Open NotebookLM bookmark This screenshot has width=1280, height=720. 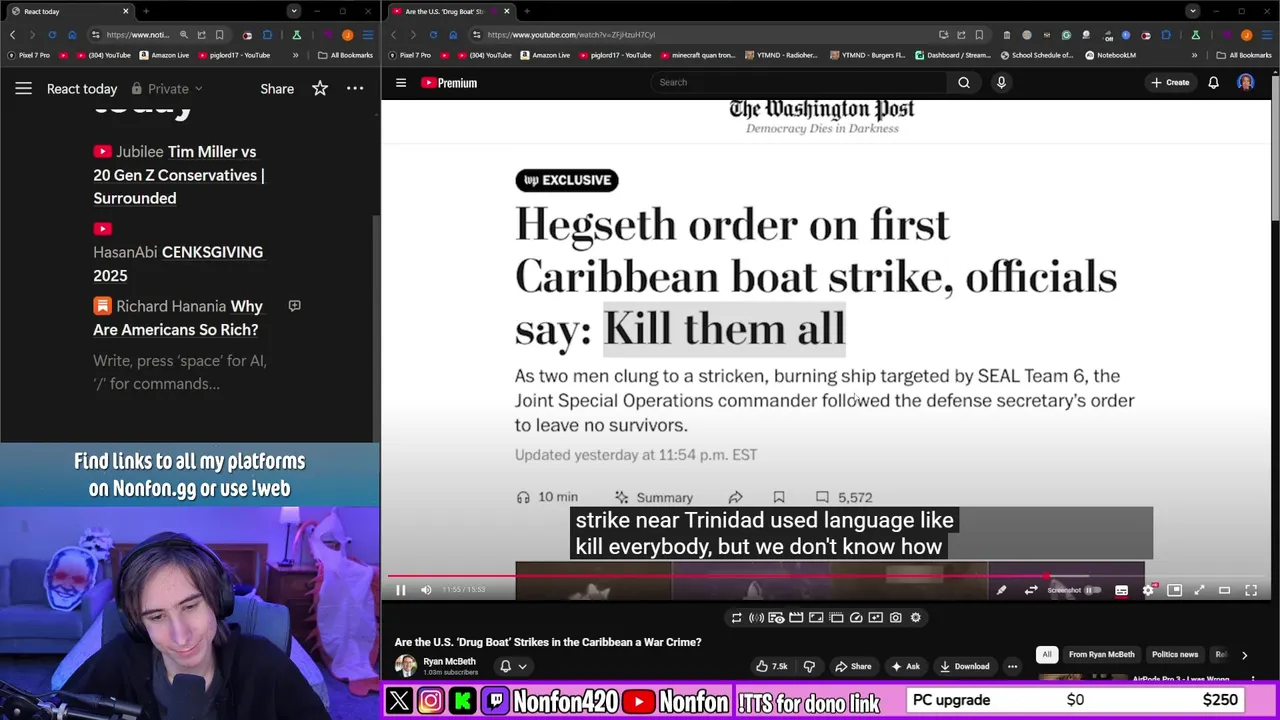coord(1110,55)
